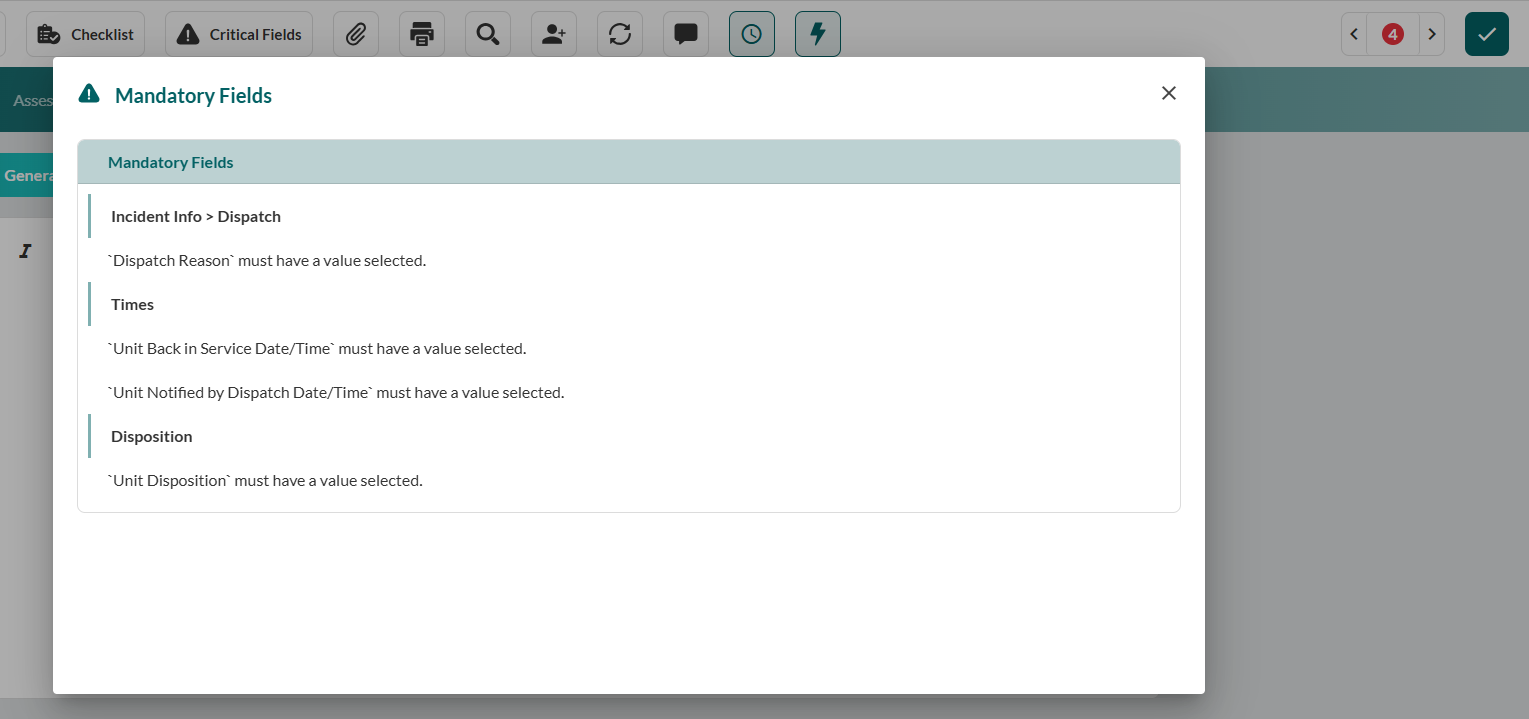Click the Add Crew Member person icon
Viewport: 1529px width, 719px height.
pos(553,33)
